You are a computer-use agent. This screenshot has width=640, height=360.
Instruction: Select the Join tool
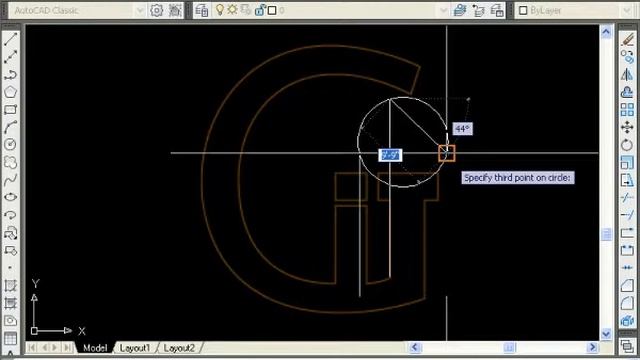[x=627, y=268]
